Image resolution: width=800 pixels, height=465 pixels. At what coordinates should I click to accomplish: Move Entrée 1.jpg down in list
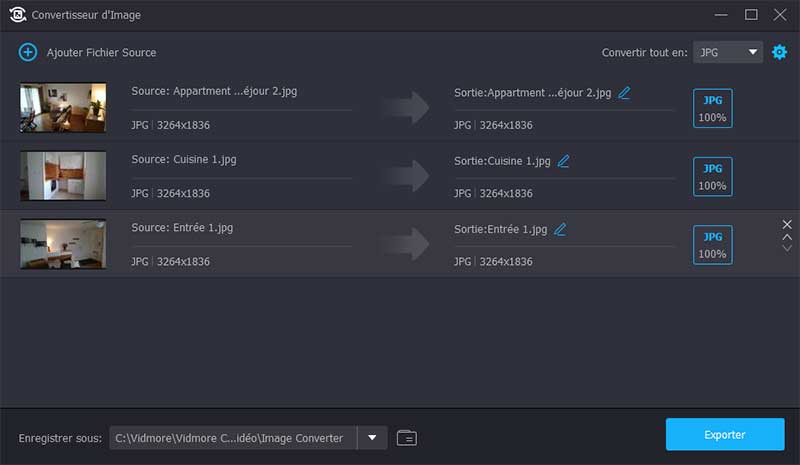pos(787,248)
